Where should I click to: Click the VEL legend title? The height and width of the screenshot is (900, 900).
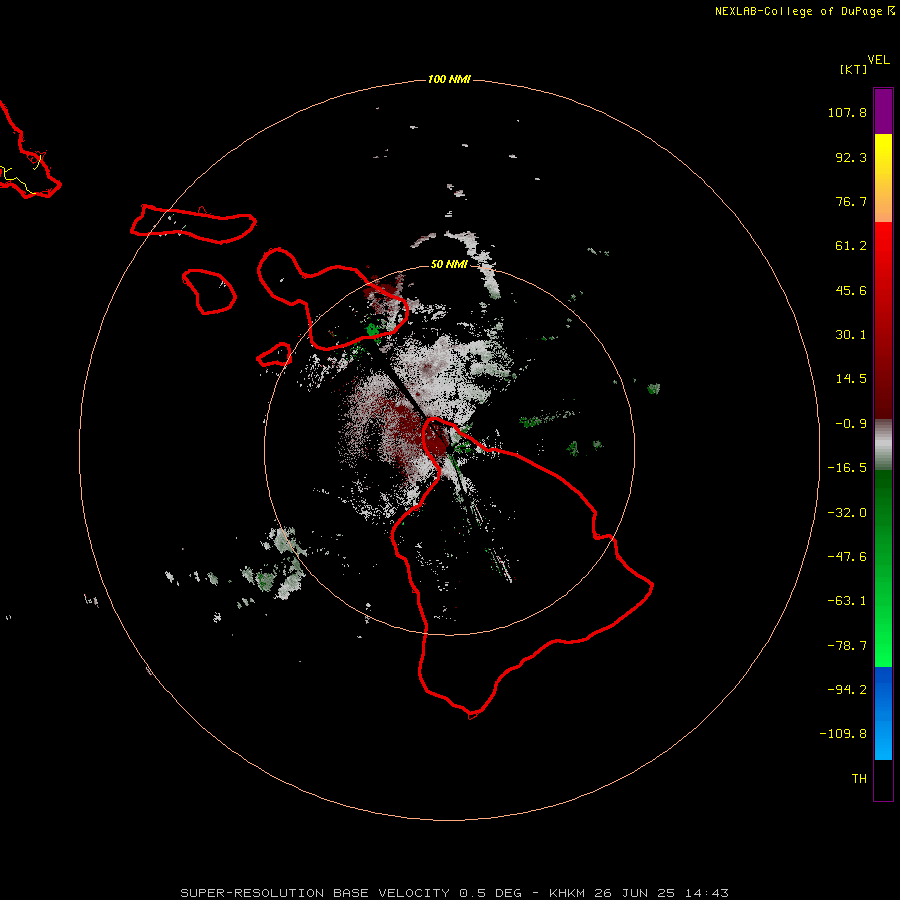tap(878, 60)
